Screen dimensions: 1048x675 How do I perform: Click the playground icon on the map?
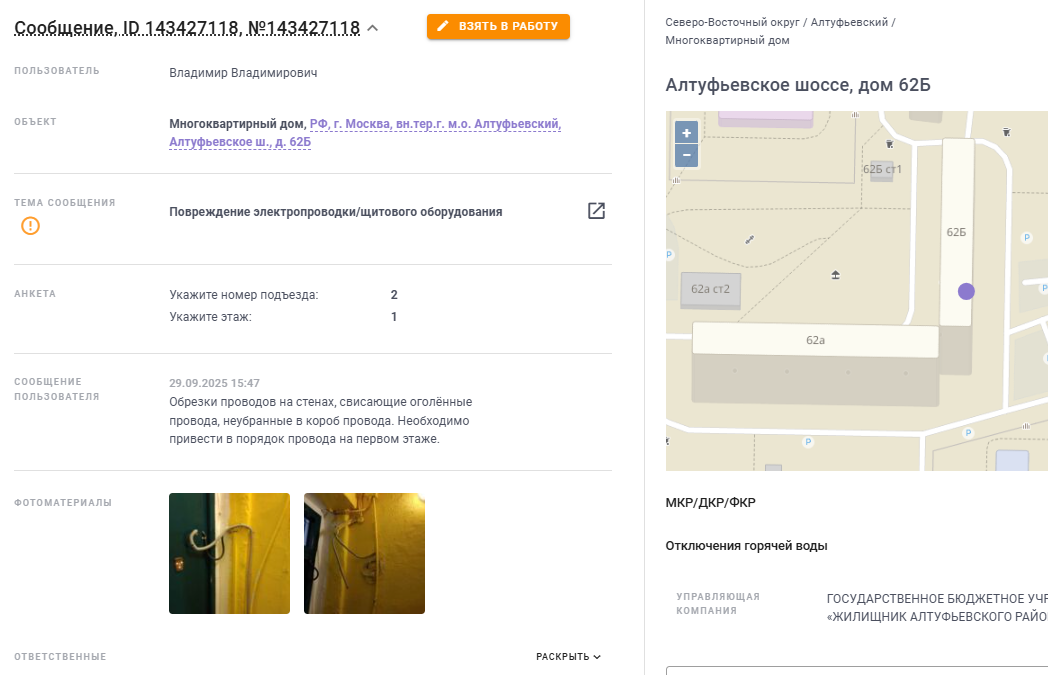tap(835, 275)
